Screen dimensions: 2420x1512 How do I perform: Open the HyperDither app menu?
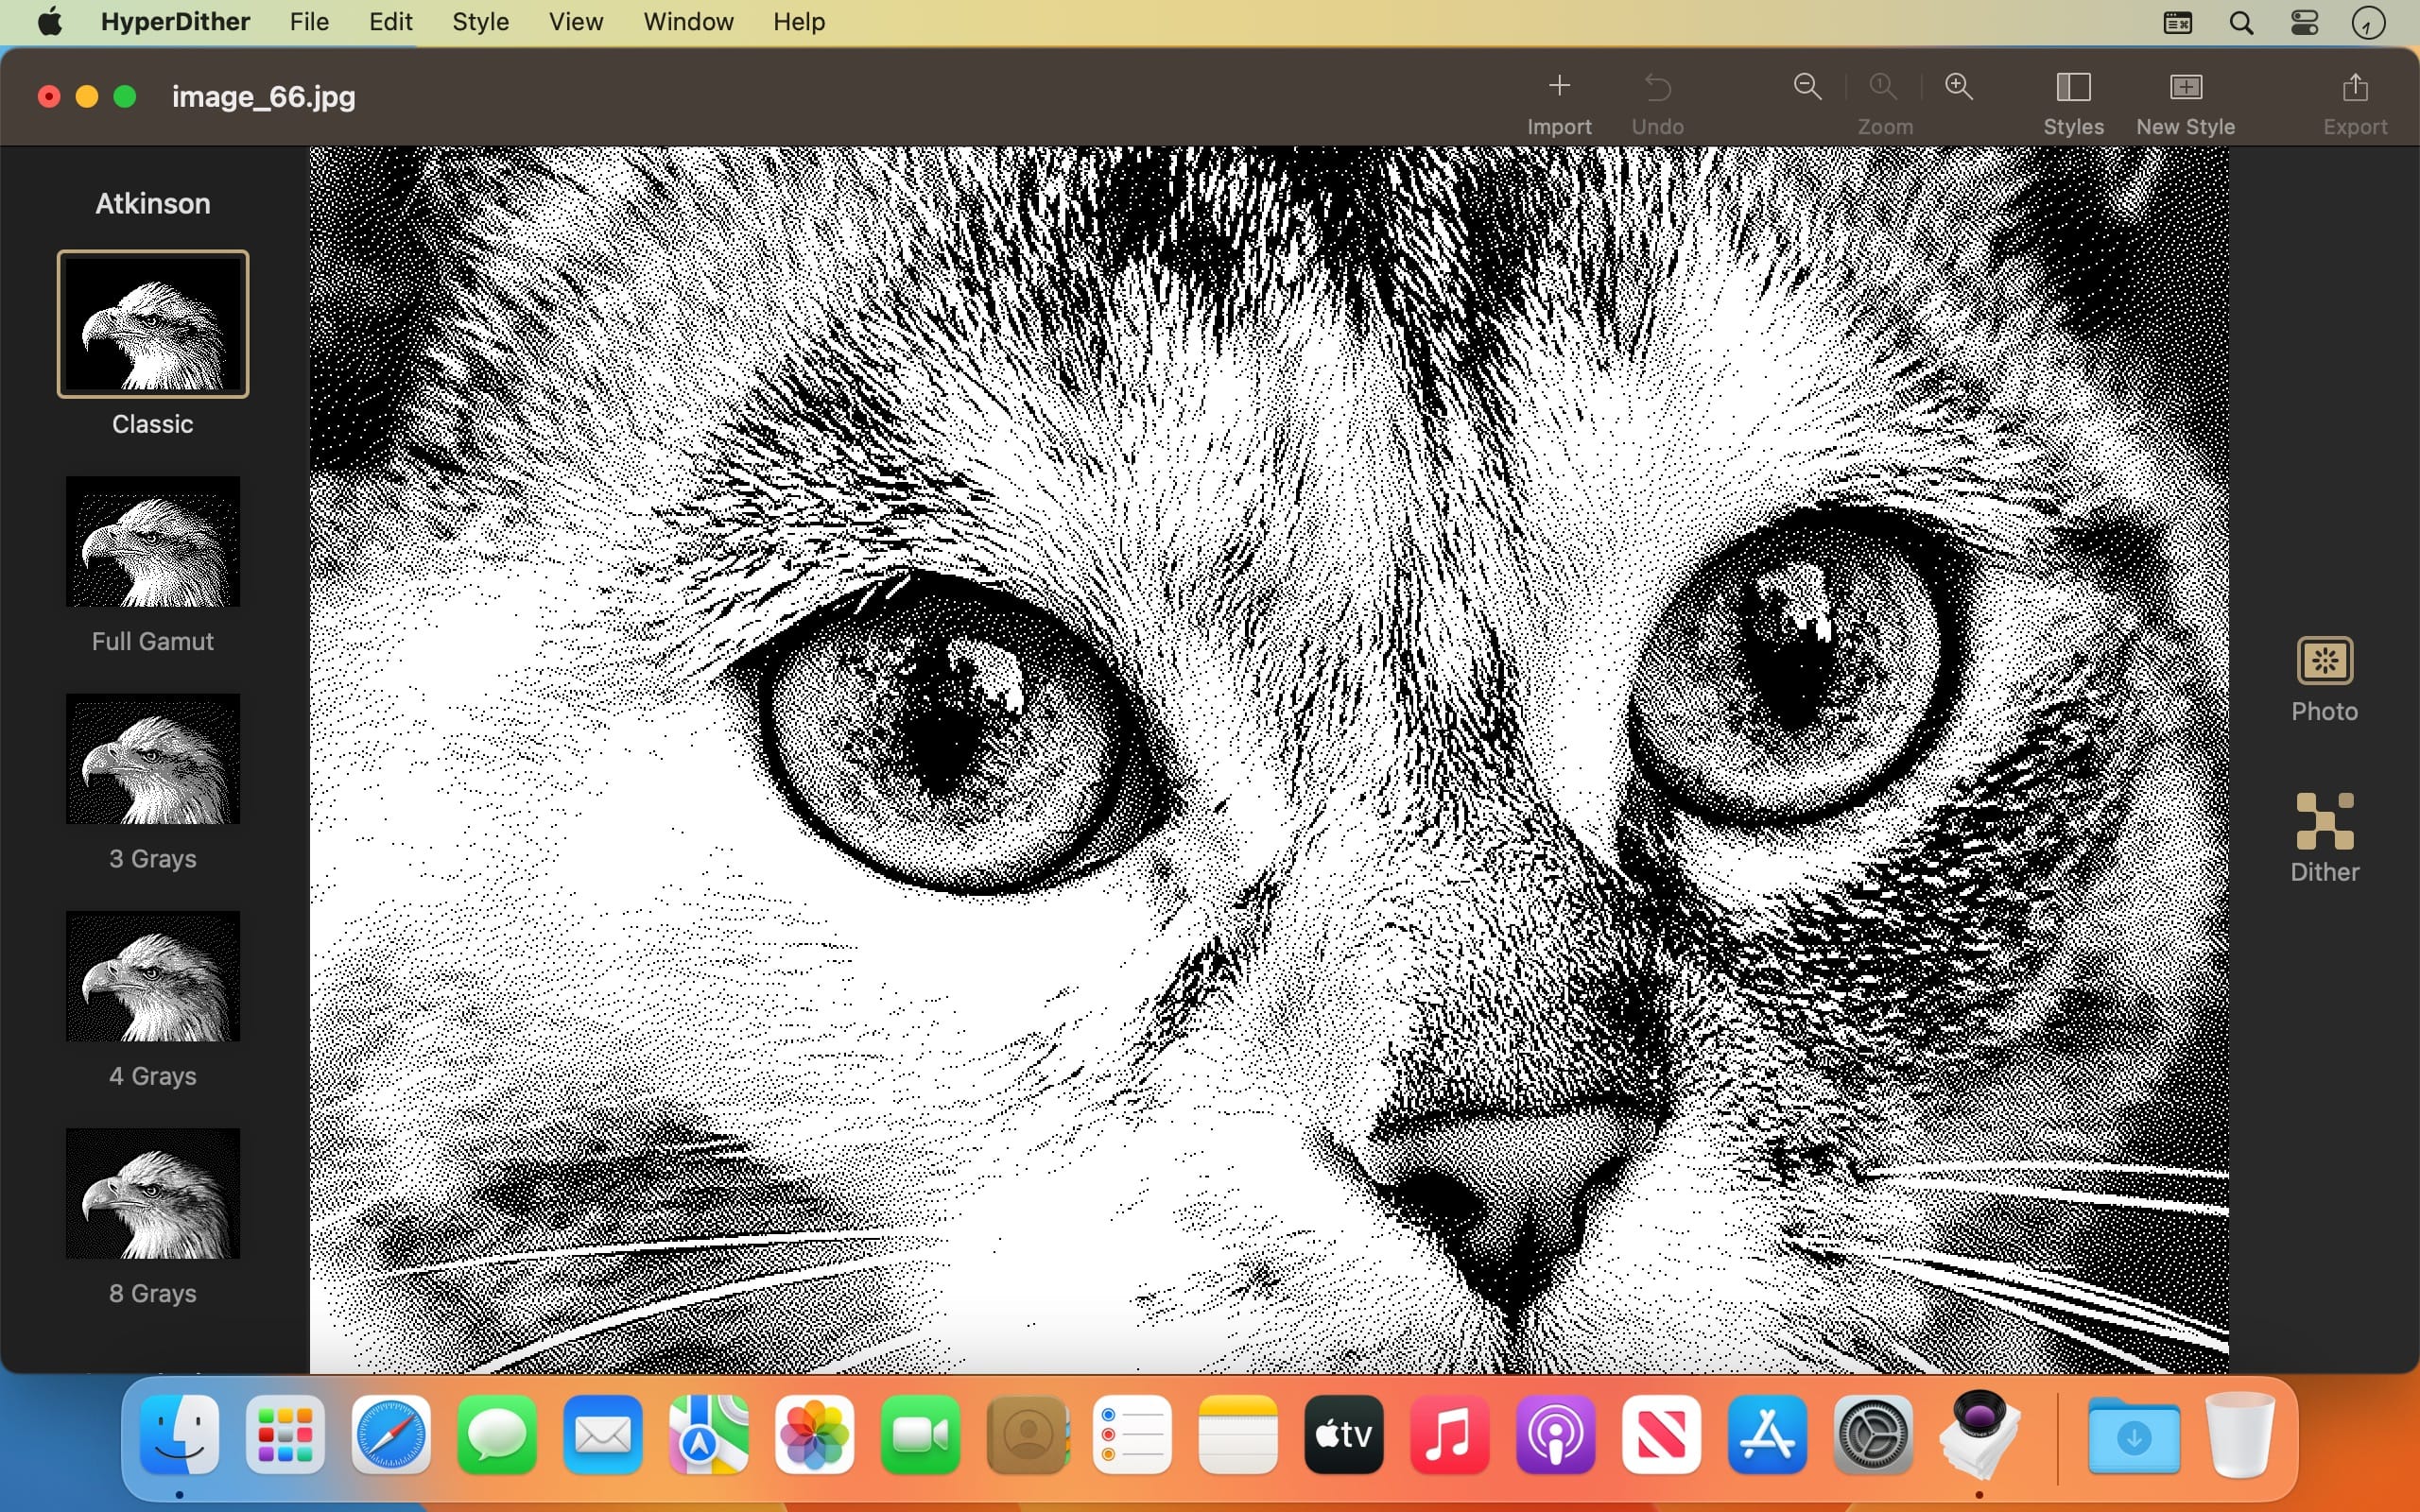pos(175,22)
